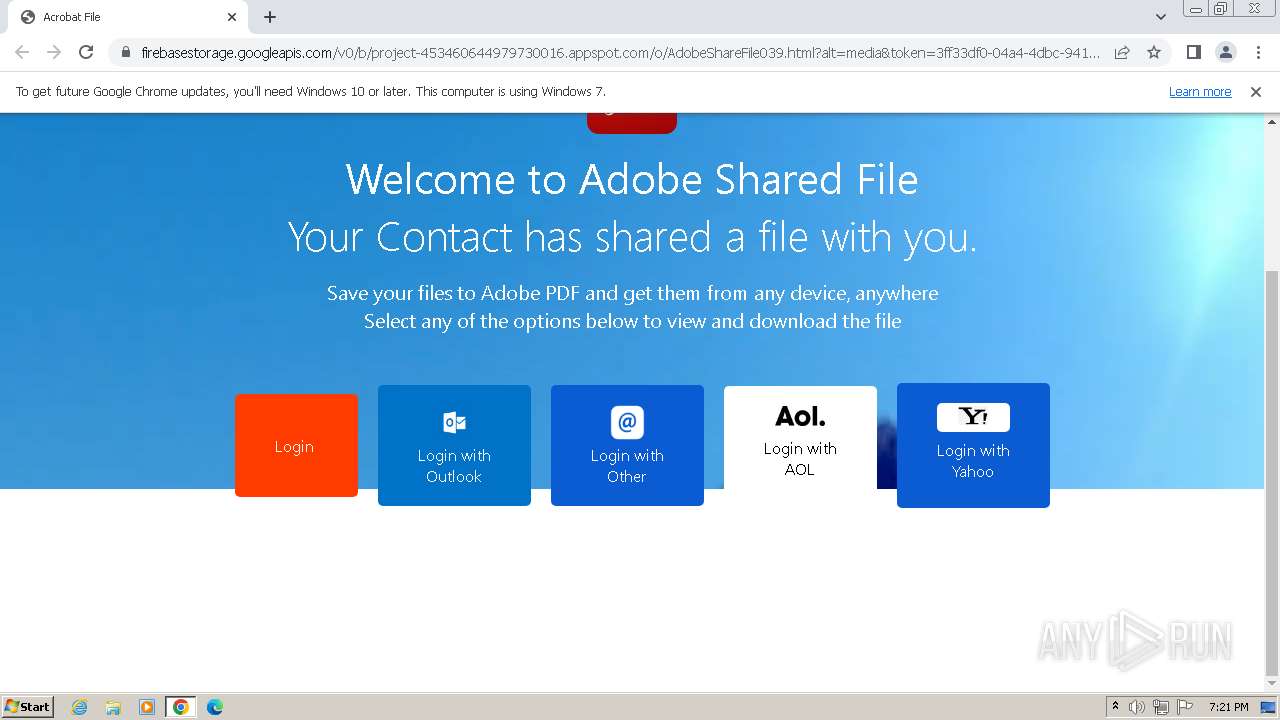Viewport: 1280px width, 720px height.
Task: Launch Internet Explorer from taskbar
Action: (80, 707)
